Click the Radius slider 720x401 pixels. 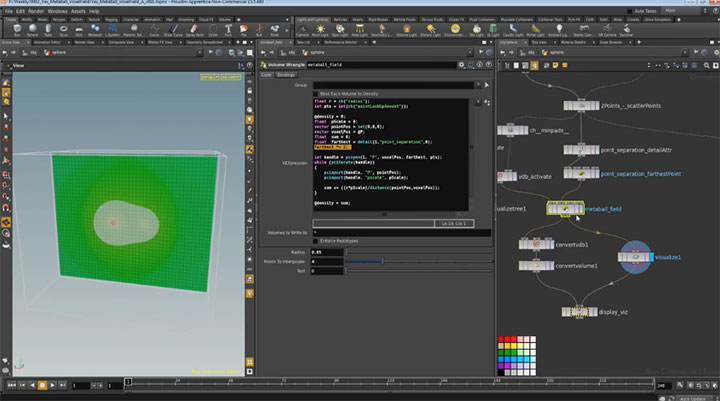coord(419,252)
